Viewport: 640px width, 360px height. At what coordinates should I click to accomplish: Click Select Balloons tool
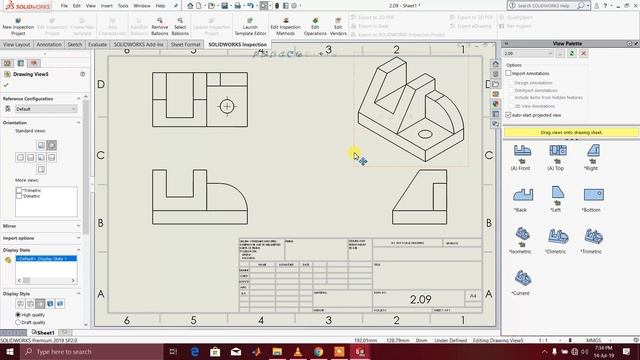[180, 27]
